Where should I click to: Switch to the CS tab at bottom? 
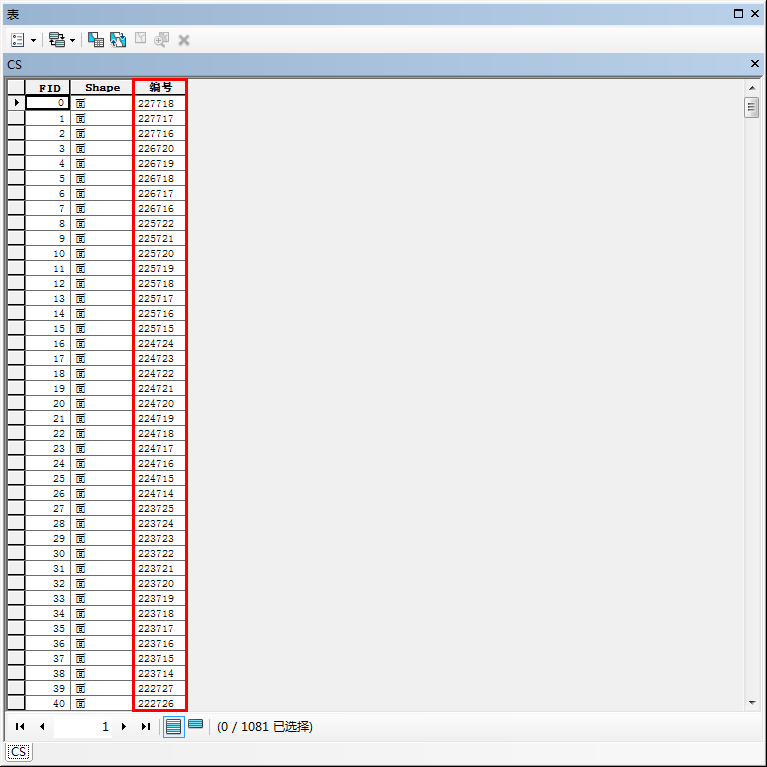coord(19,752)
